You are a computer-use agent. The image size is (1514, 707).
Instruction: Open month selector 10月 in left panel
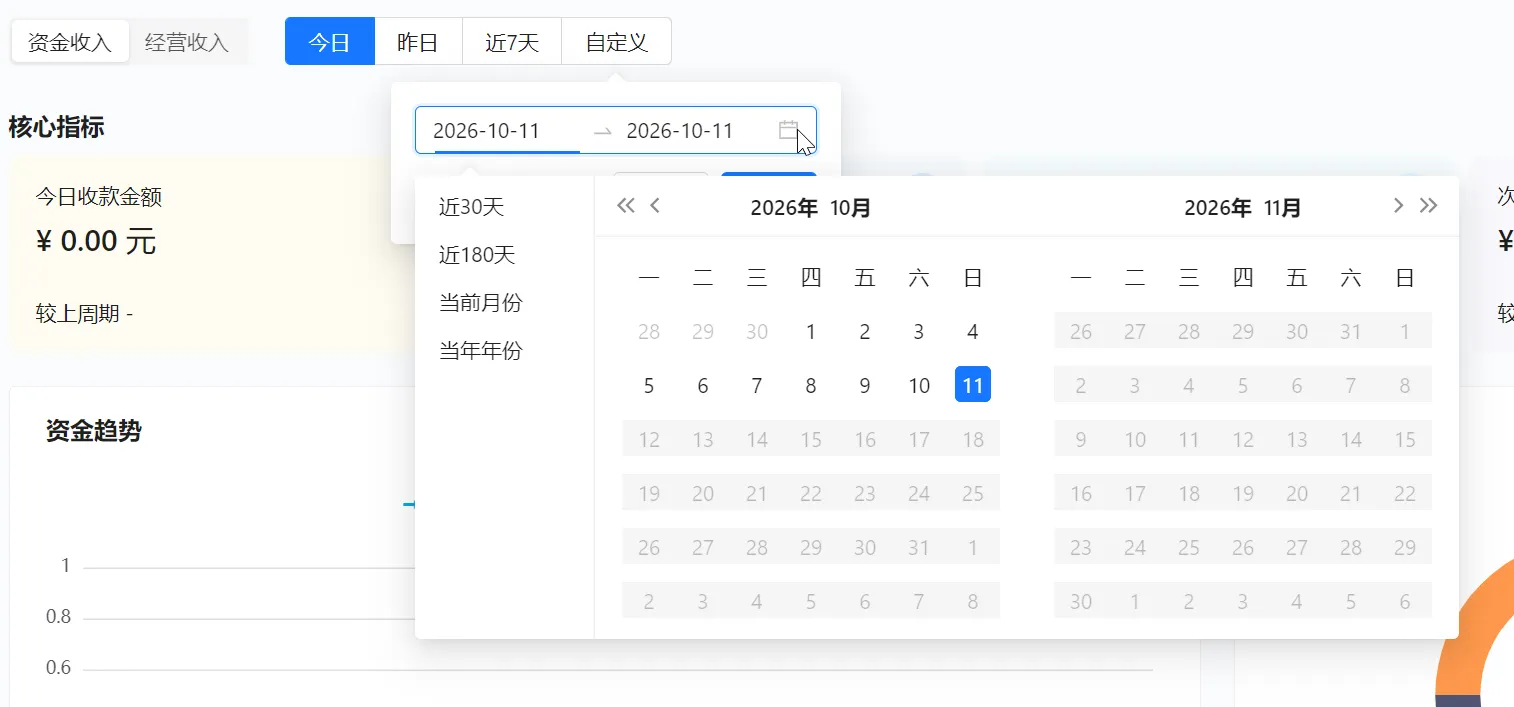[851, 208]
